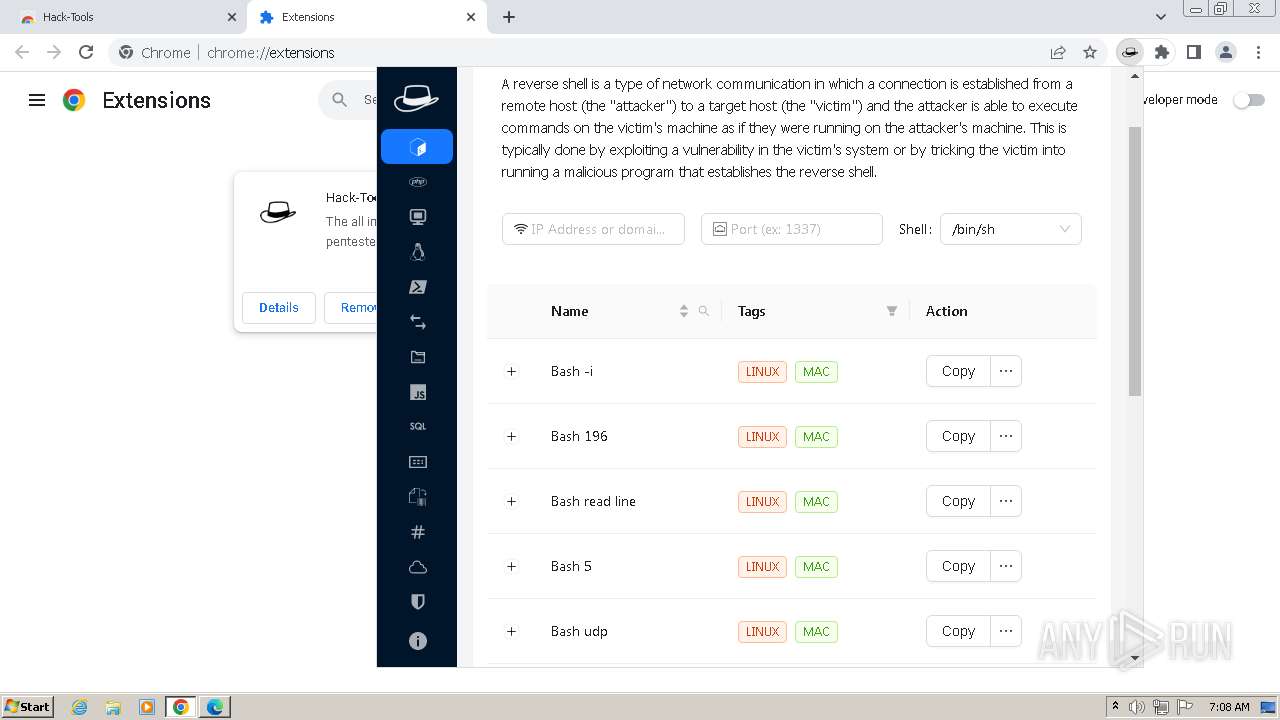Open the Windows Start menu

tap(27, 706)
